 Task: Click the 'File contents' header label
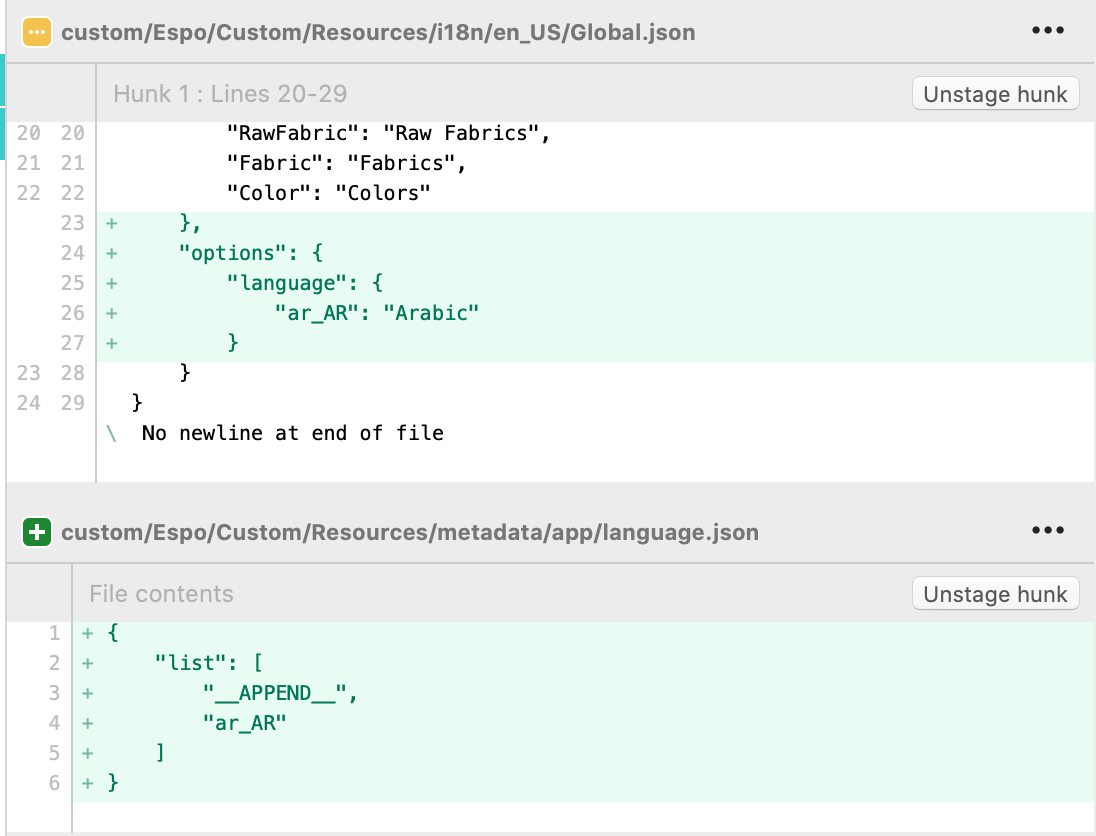pyautogui.click(x=161, y=594)
